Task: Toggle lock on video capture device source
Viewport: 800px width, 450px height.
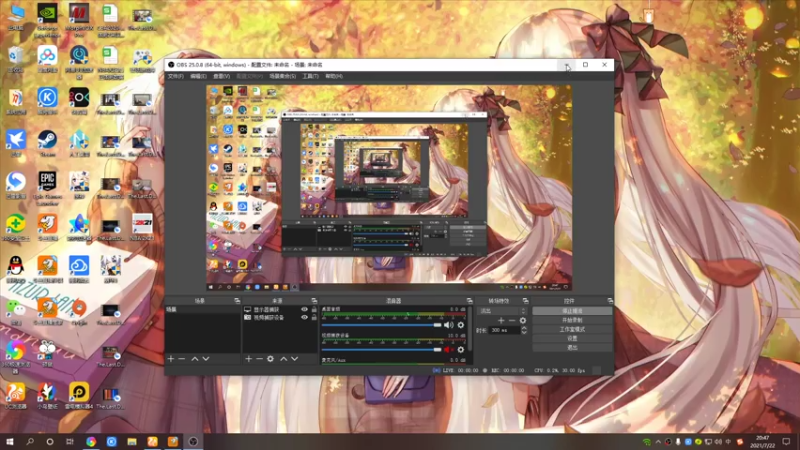Action: tap(314, 317)
